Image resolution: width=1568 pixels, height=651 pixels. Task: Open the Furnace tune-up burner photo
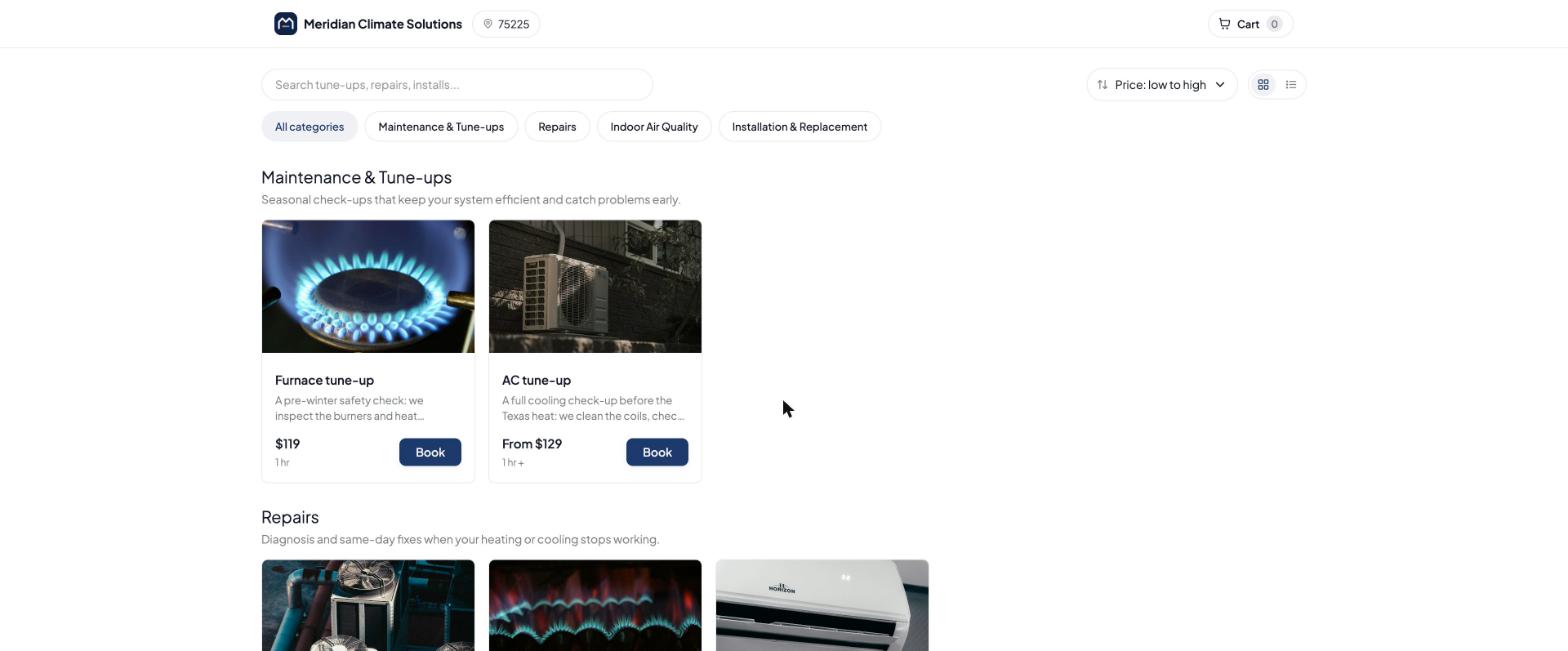(368, 286)
